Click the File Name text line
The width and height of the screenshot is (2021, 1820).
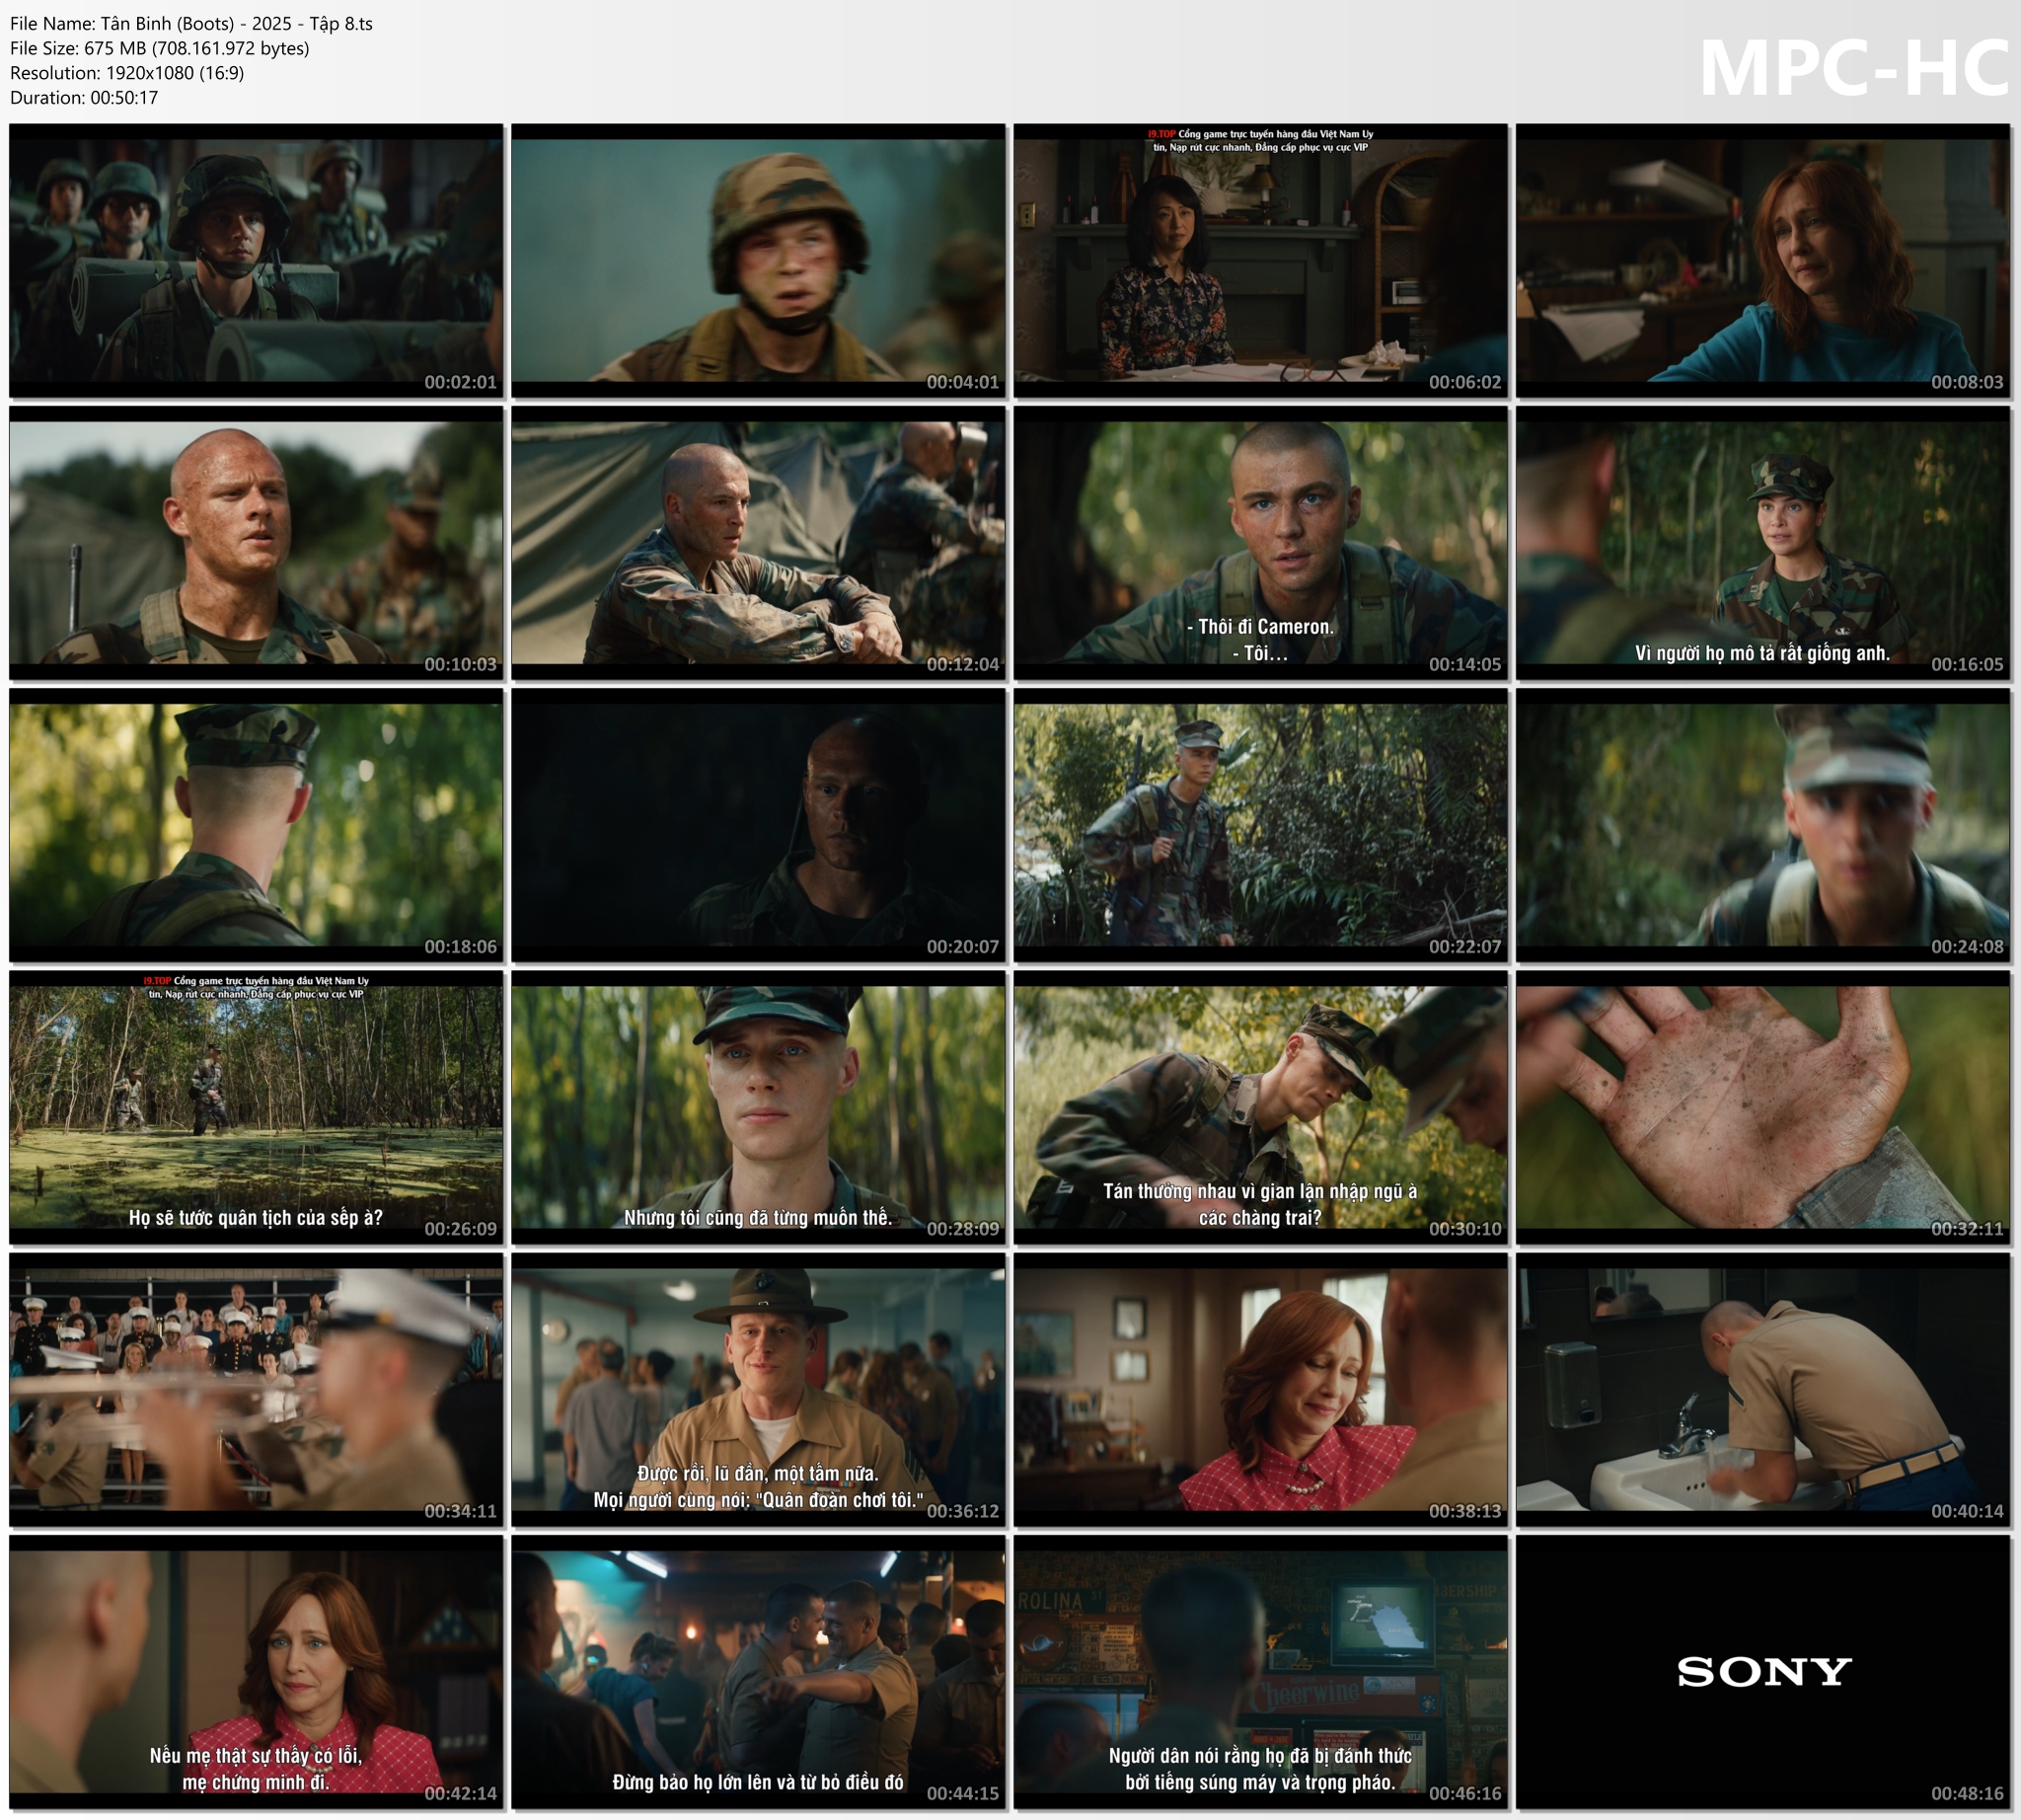click(191, 23)
